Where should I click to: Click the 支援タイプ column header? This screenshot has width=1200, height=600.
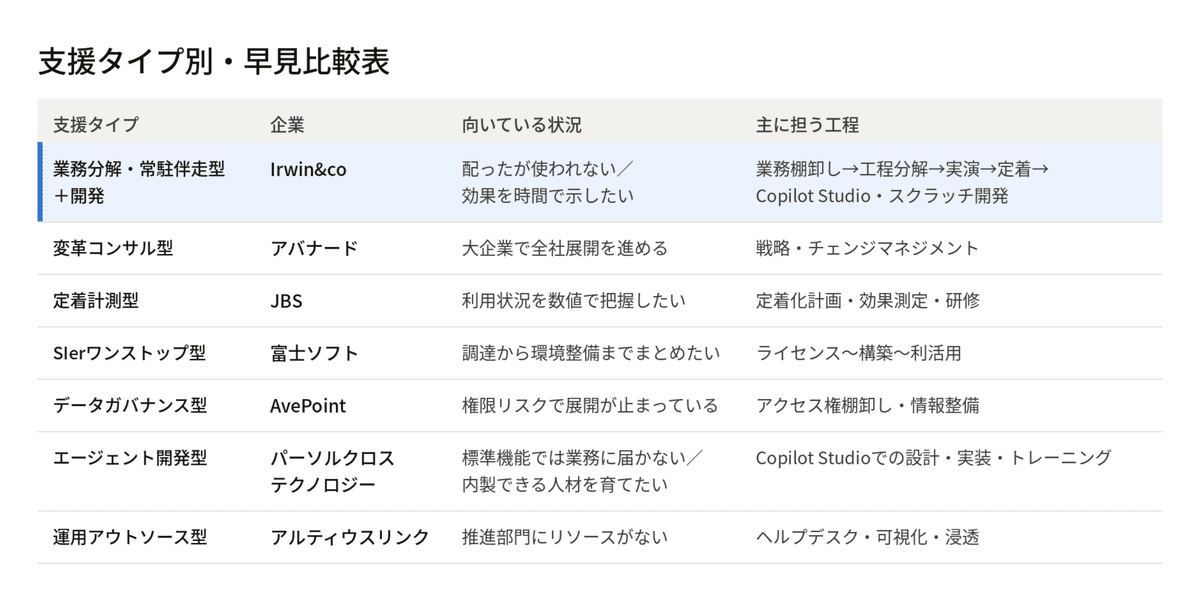[96, 125]
